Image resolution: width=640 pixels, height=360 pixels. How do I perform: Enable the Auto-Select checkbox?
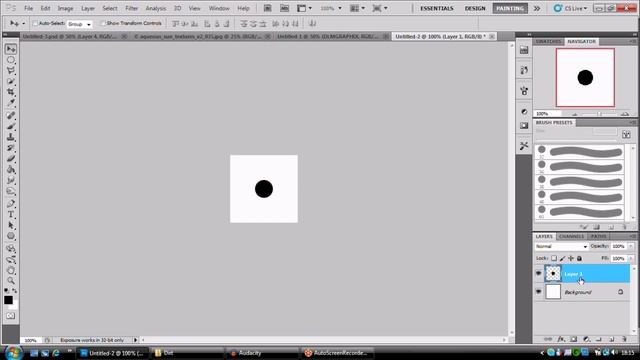click(35, 24)
